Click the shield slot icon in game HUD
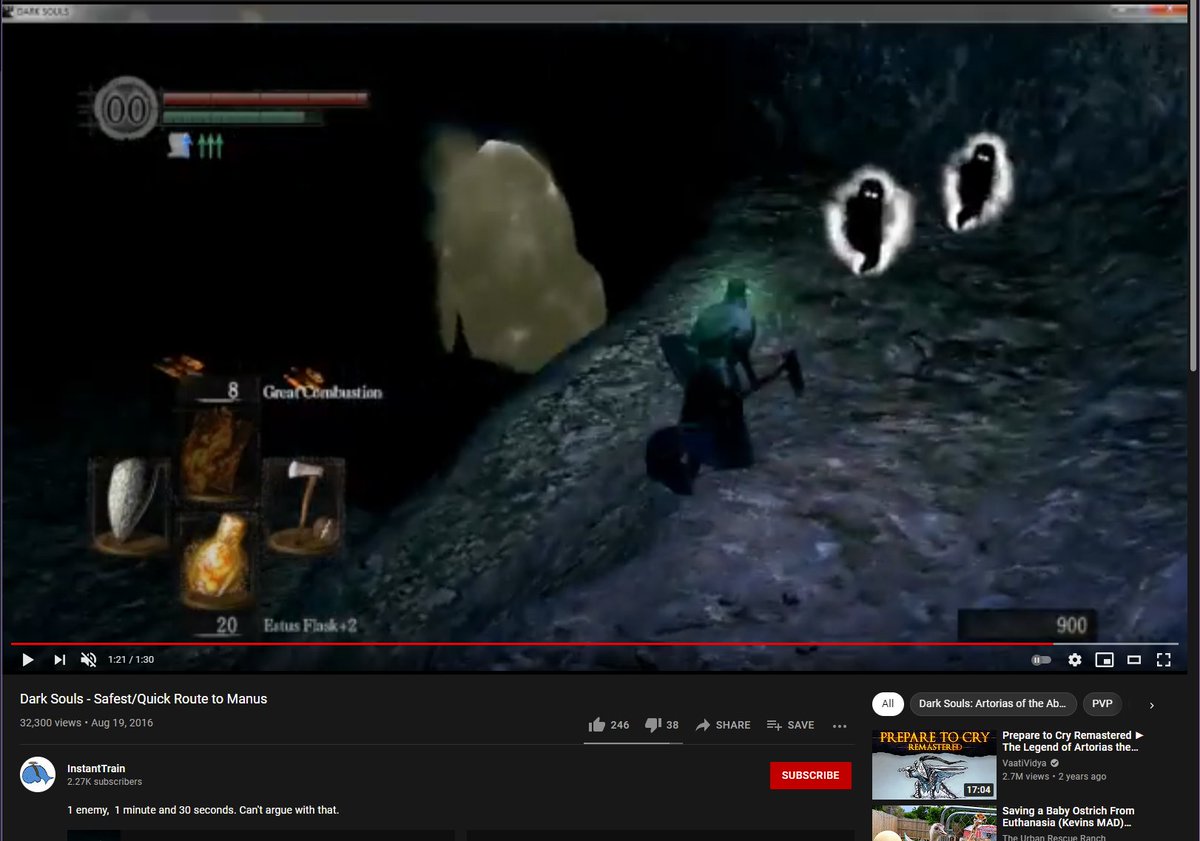The height and width of the screenshot is (841, 1200). (128, 506)
